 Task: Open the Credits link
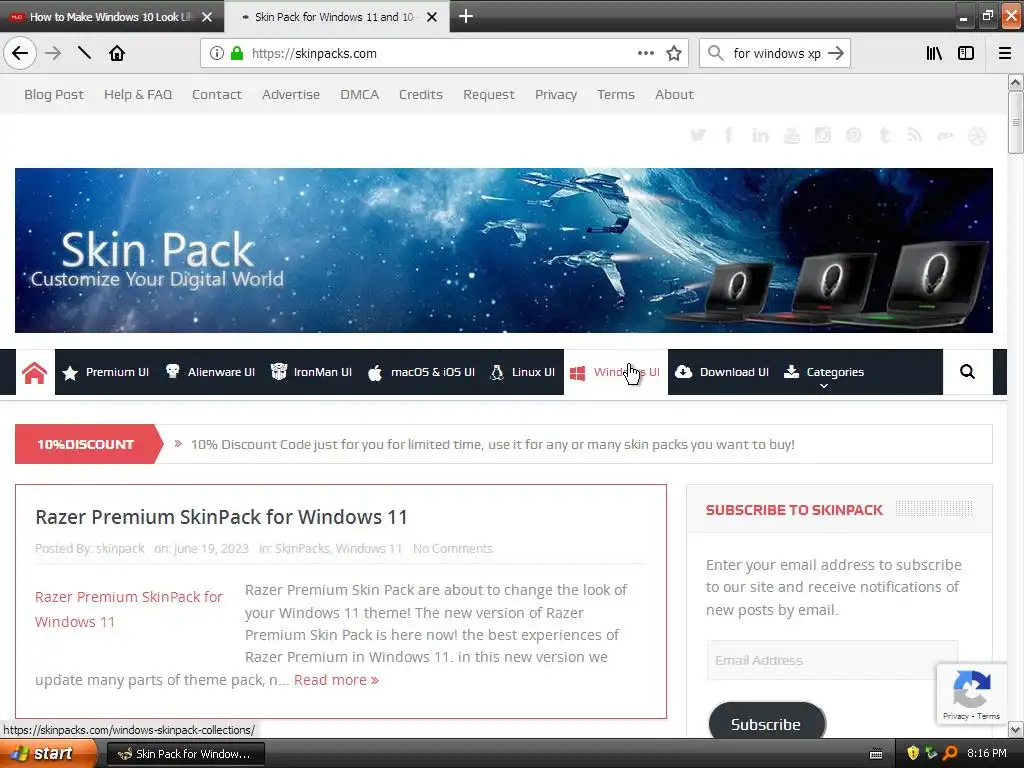(421, 95)
